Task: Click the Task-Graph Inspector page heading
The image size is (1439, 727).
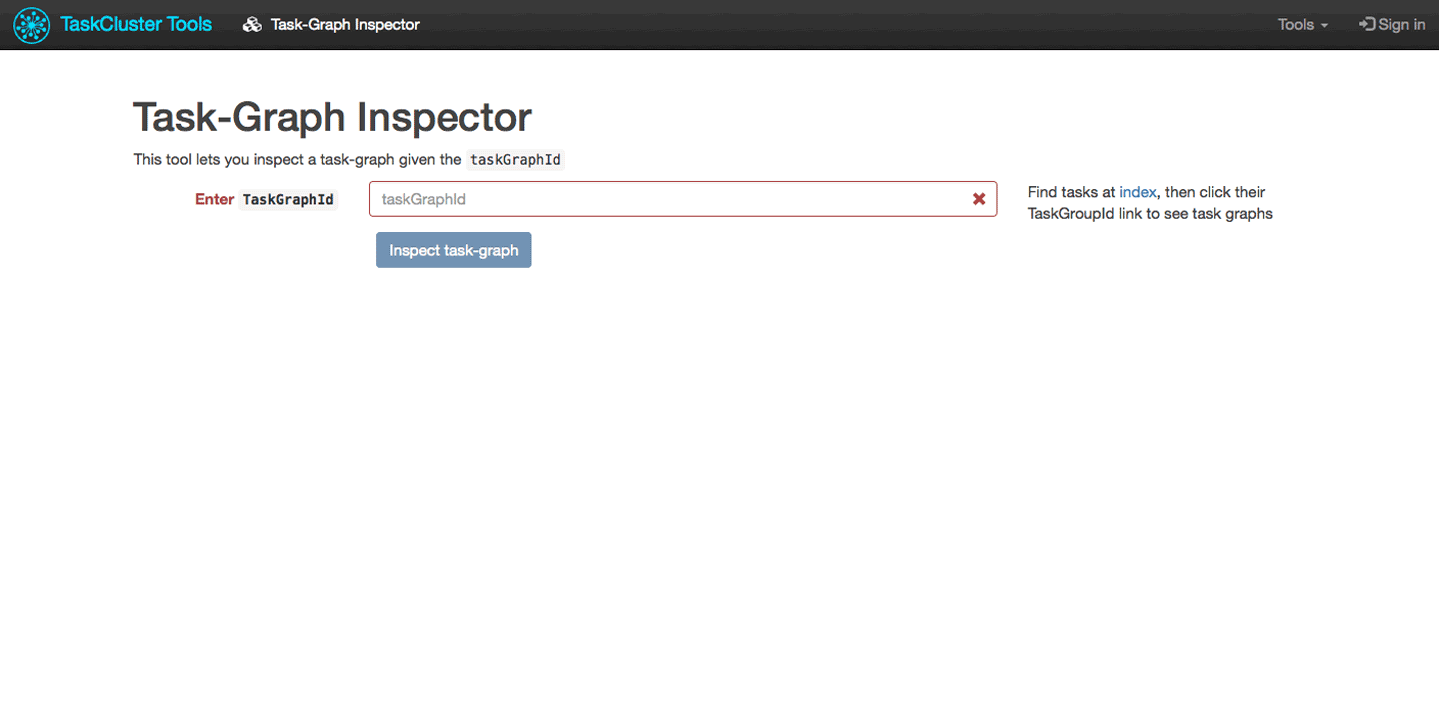Action: point(332,117)
